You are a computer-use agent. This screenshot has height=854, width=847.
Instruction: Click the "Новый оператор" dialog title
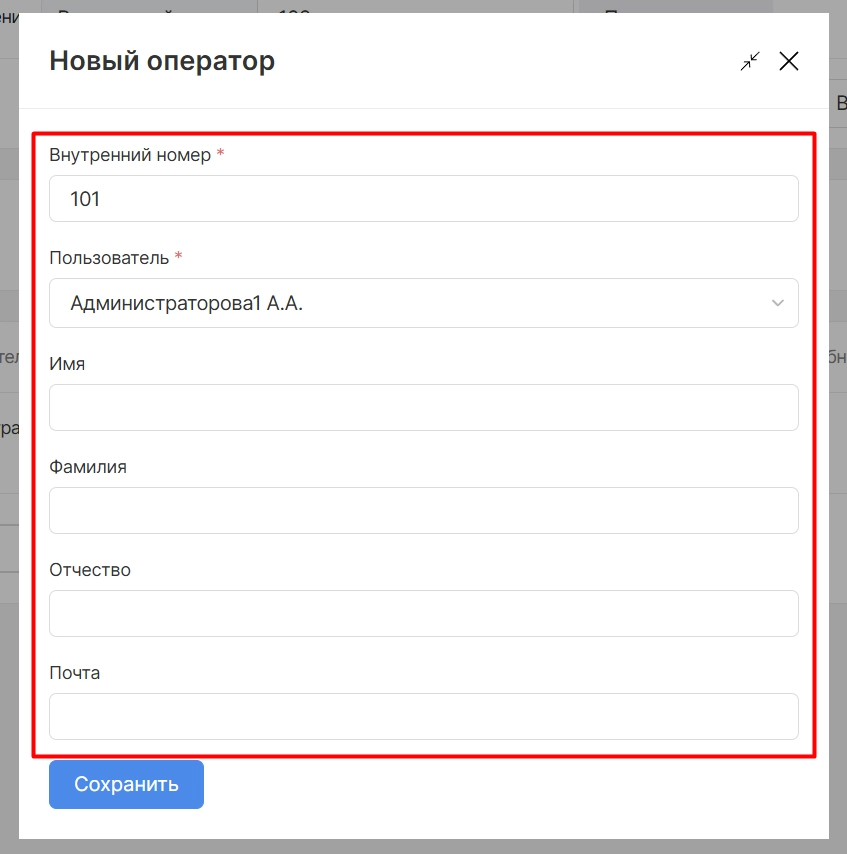pos(162,61)
